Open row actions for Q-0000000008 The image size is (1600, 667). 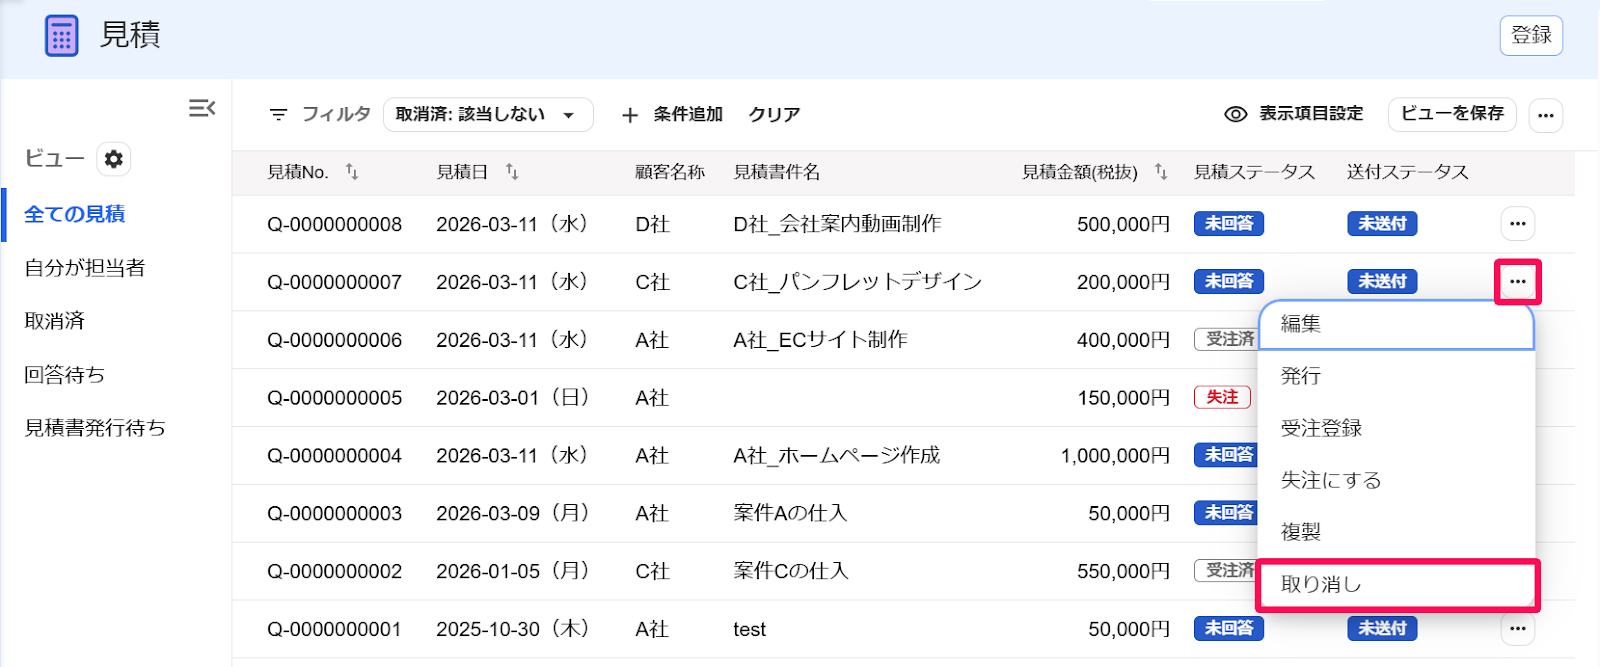[x=1518, y=224]
